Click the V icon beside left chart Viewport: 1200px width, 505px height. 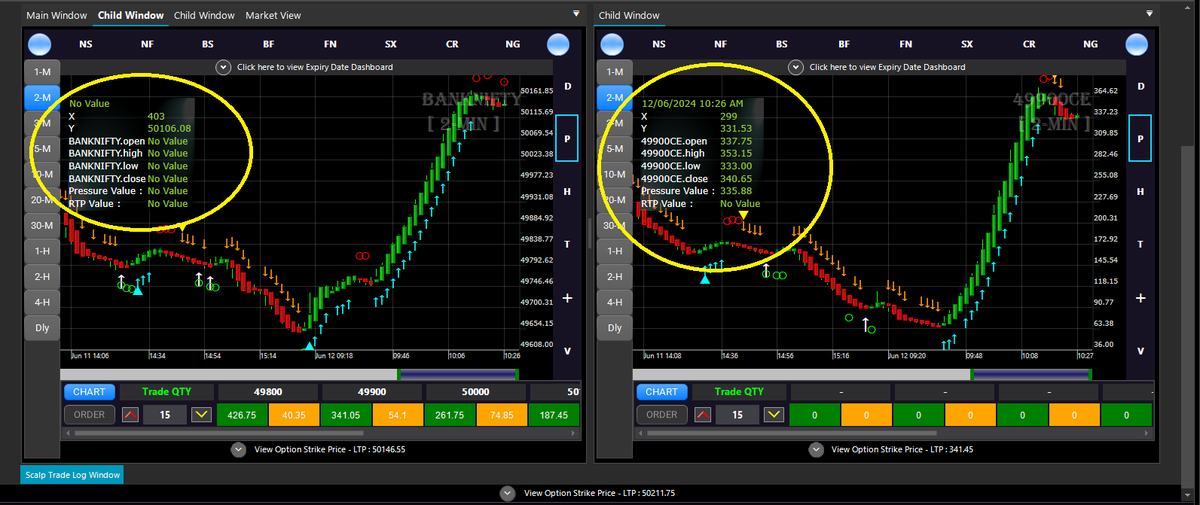click(567, 351)
